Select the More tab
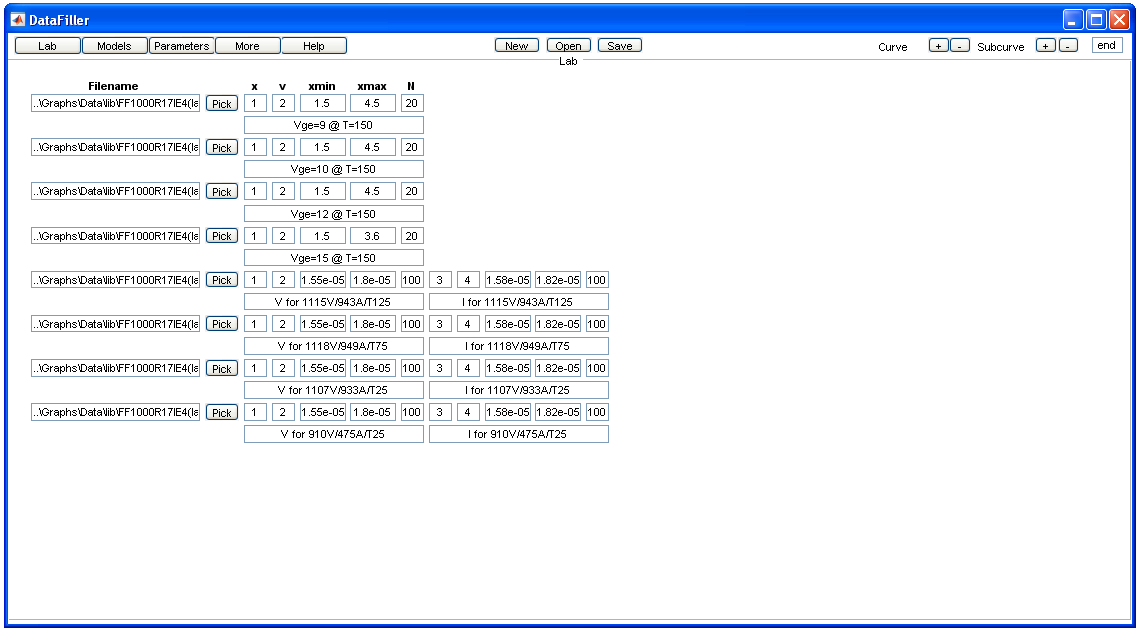This screenshot has height=632, width=1140. coord(247,46)
